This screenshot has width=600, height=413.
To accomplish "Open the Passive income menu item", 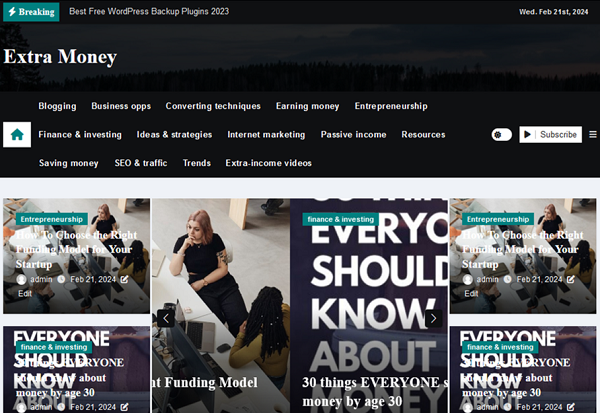I will 353,135.
